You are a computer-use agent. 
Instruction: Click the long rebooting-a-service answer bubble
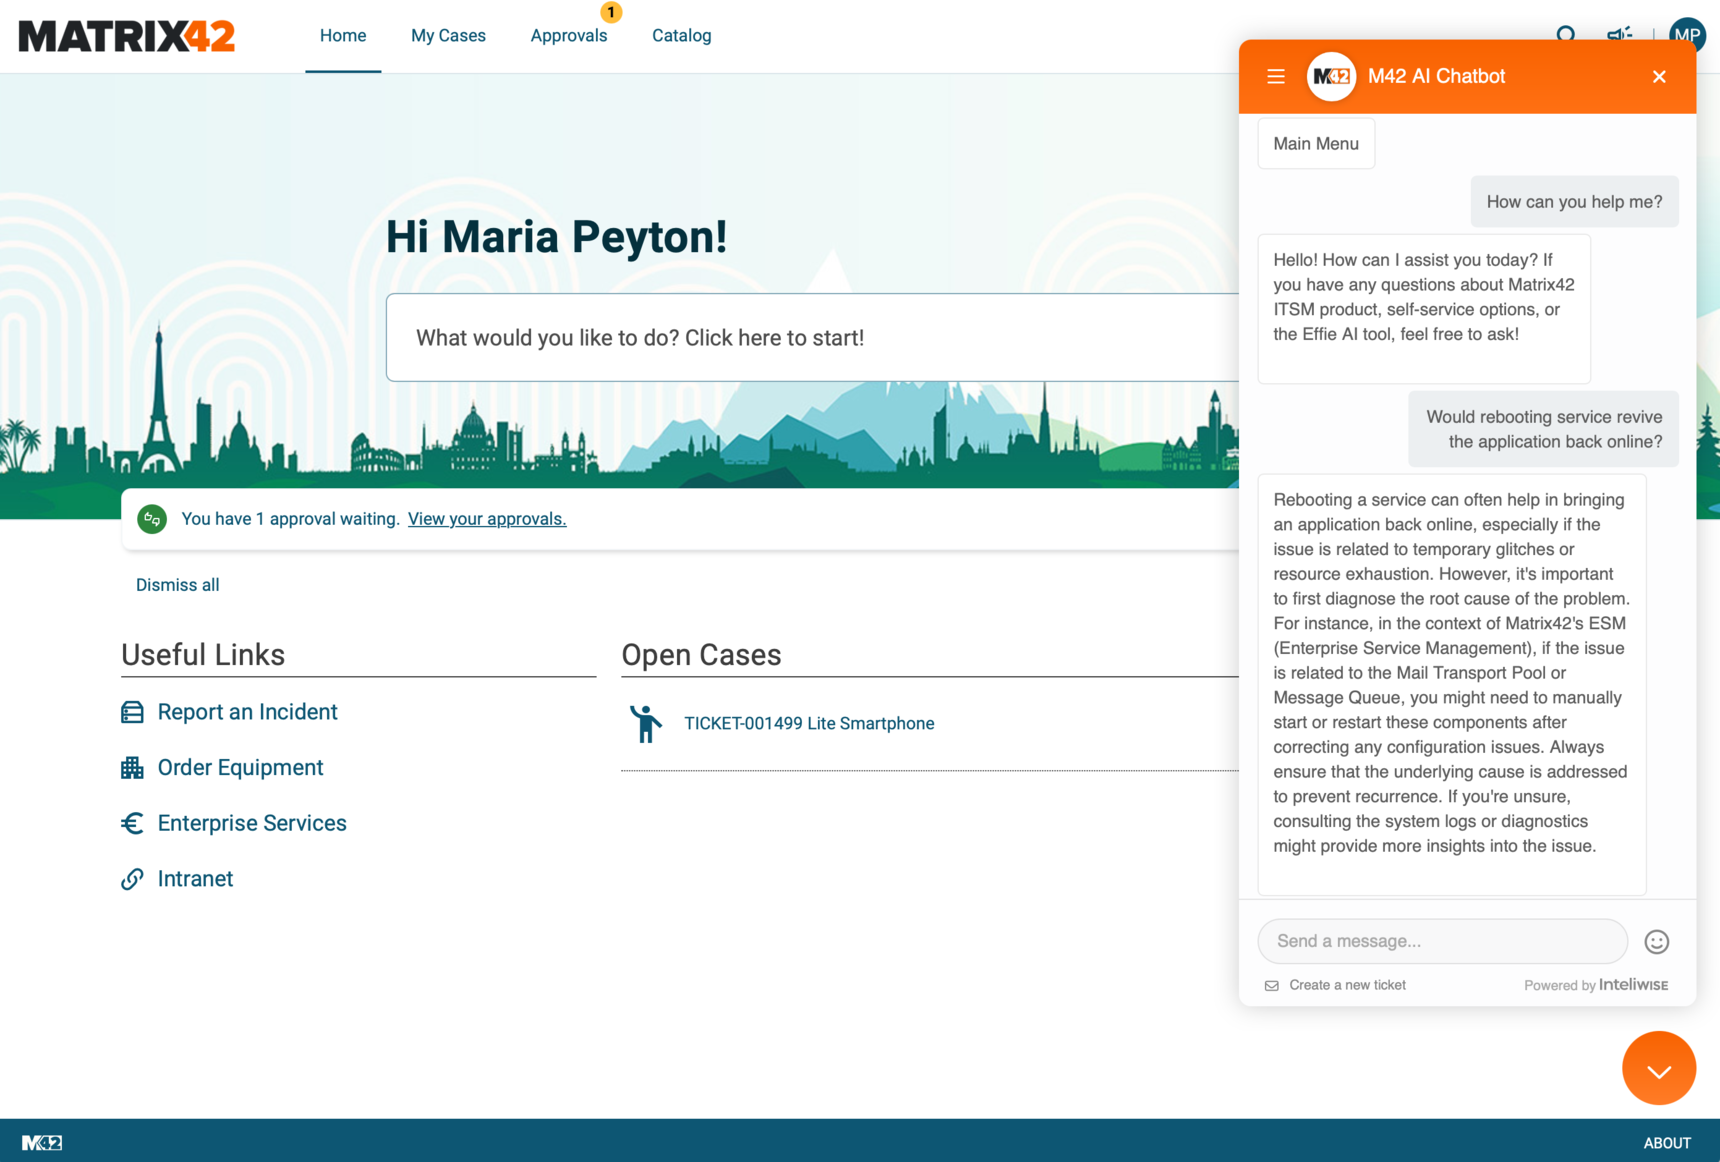(1451, 685)
